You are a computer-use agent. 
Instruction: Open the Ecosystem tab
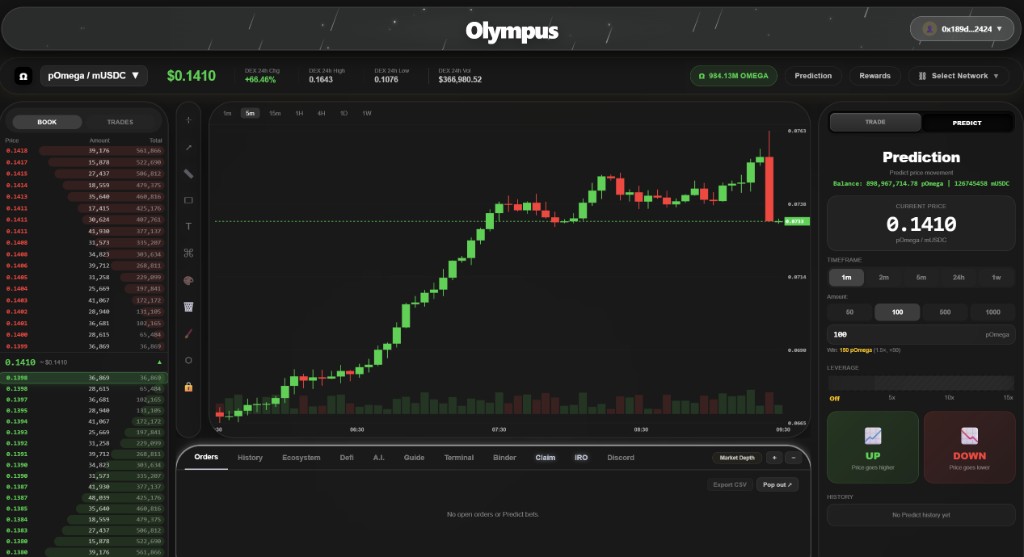(301, 458)
